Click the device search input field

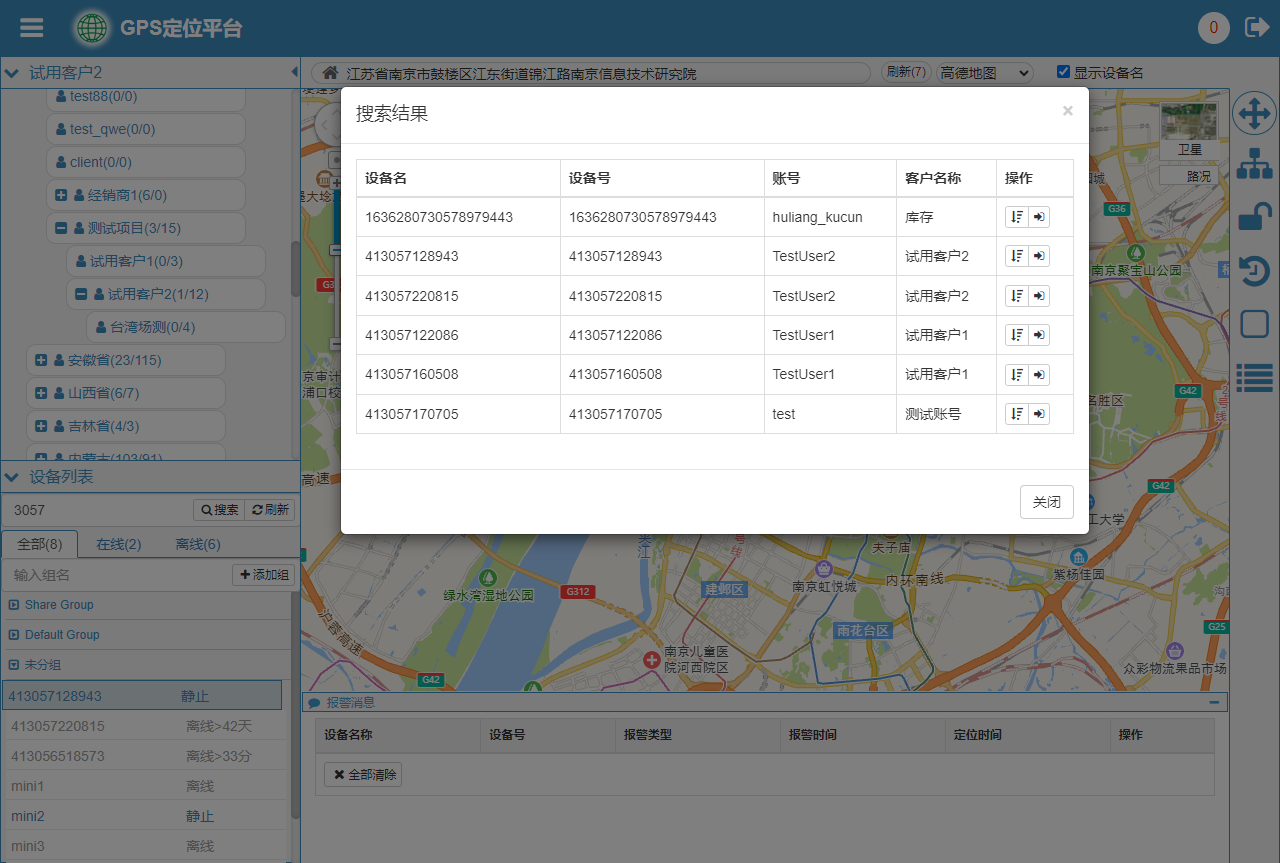point(95,510)
